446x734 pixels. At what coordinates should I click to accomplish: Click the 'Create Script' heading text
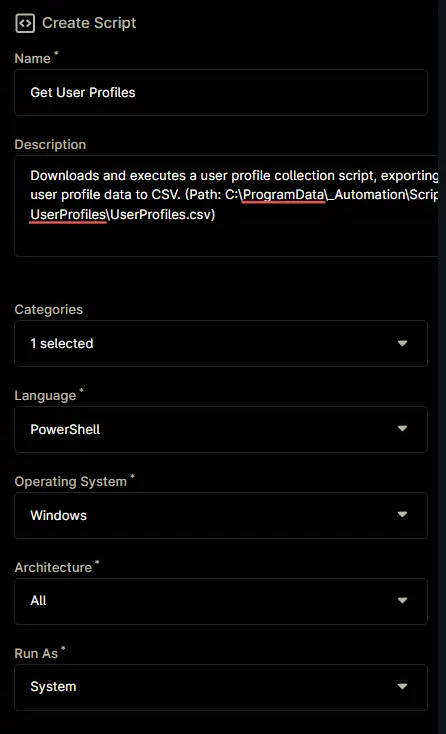(x=89, y=23)
